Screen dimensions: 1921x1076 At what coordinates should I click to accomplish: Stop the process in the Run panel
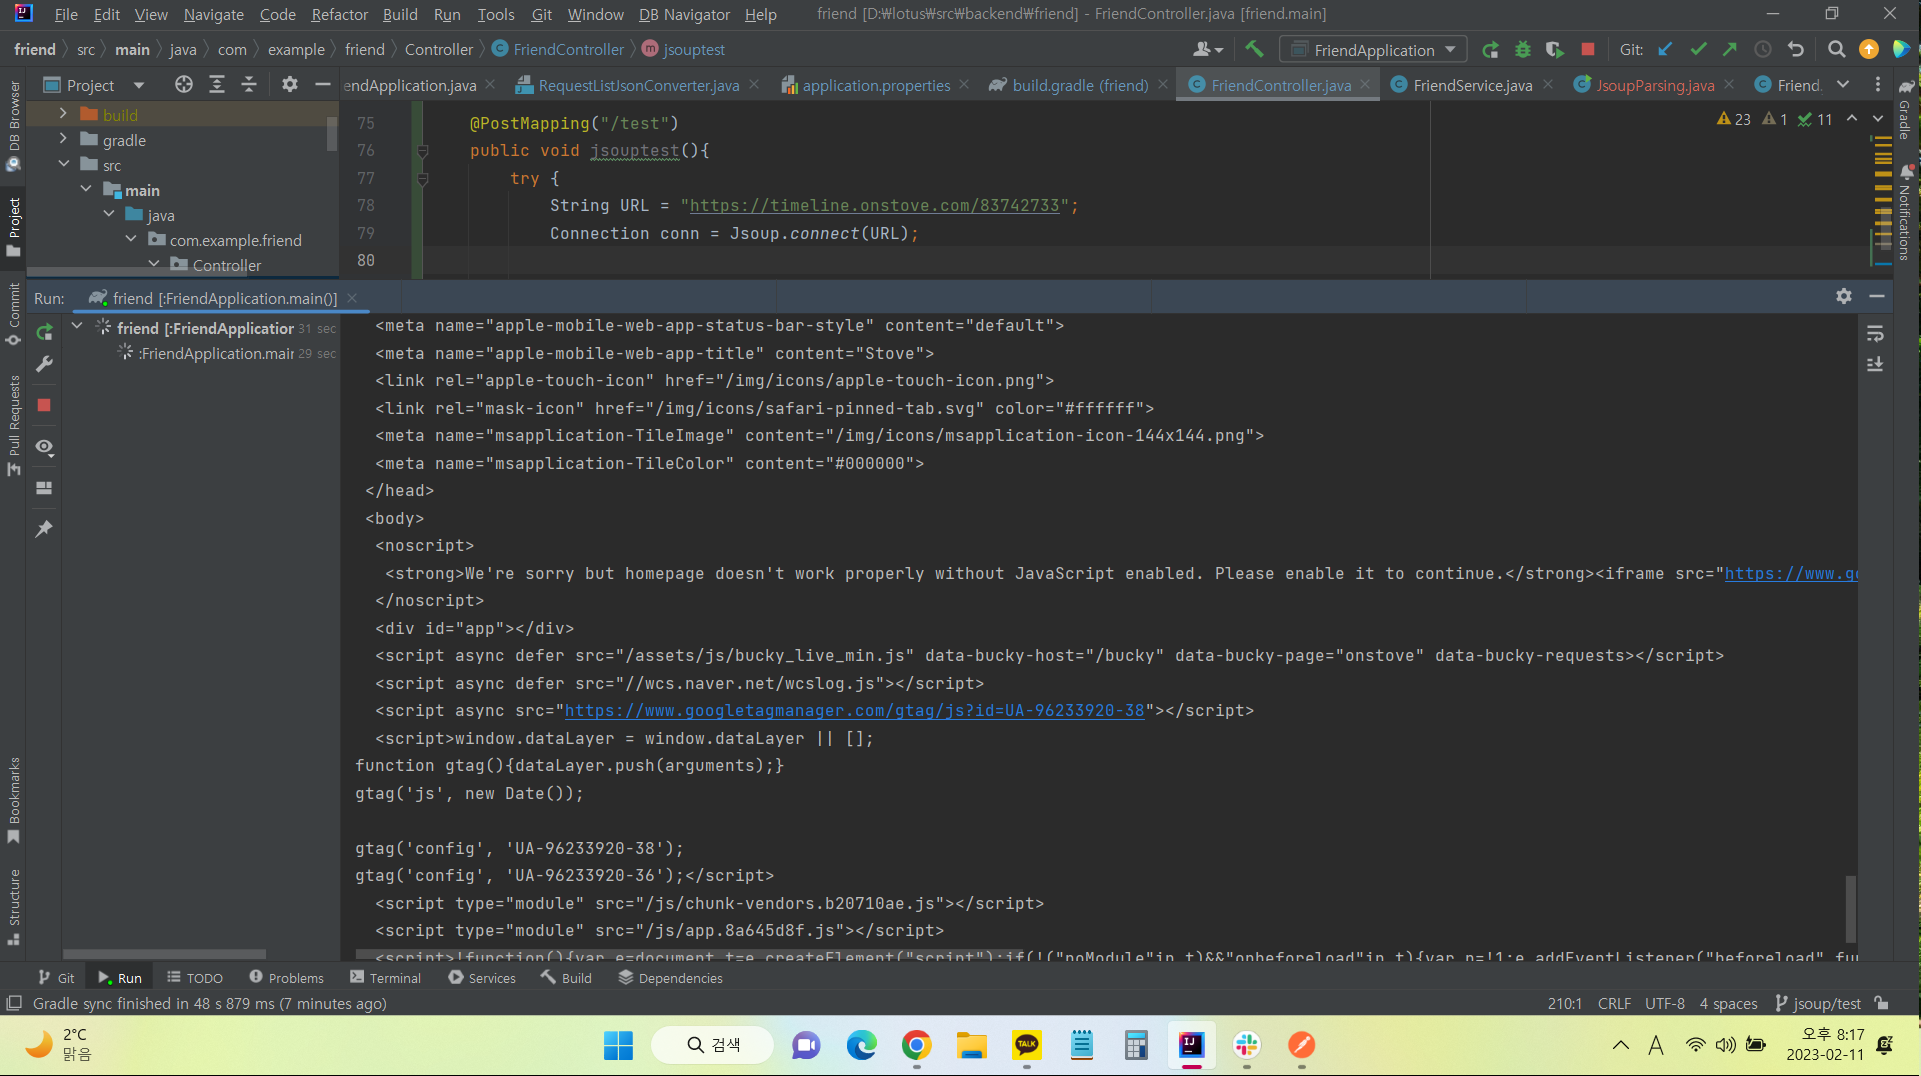click(44, 405)
